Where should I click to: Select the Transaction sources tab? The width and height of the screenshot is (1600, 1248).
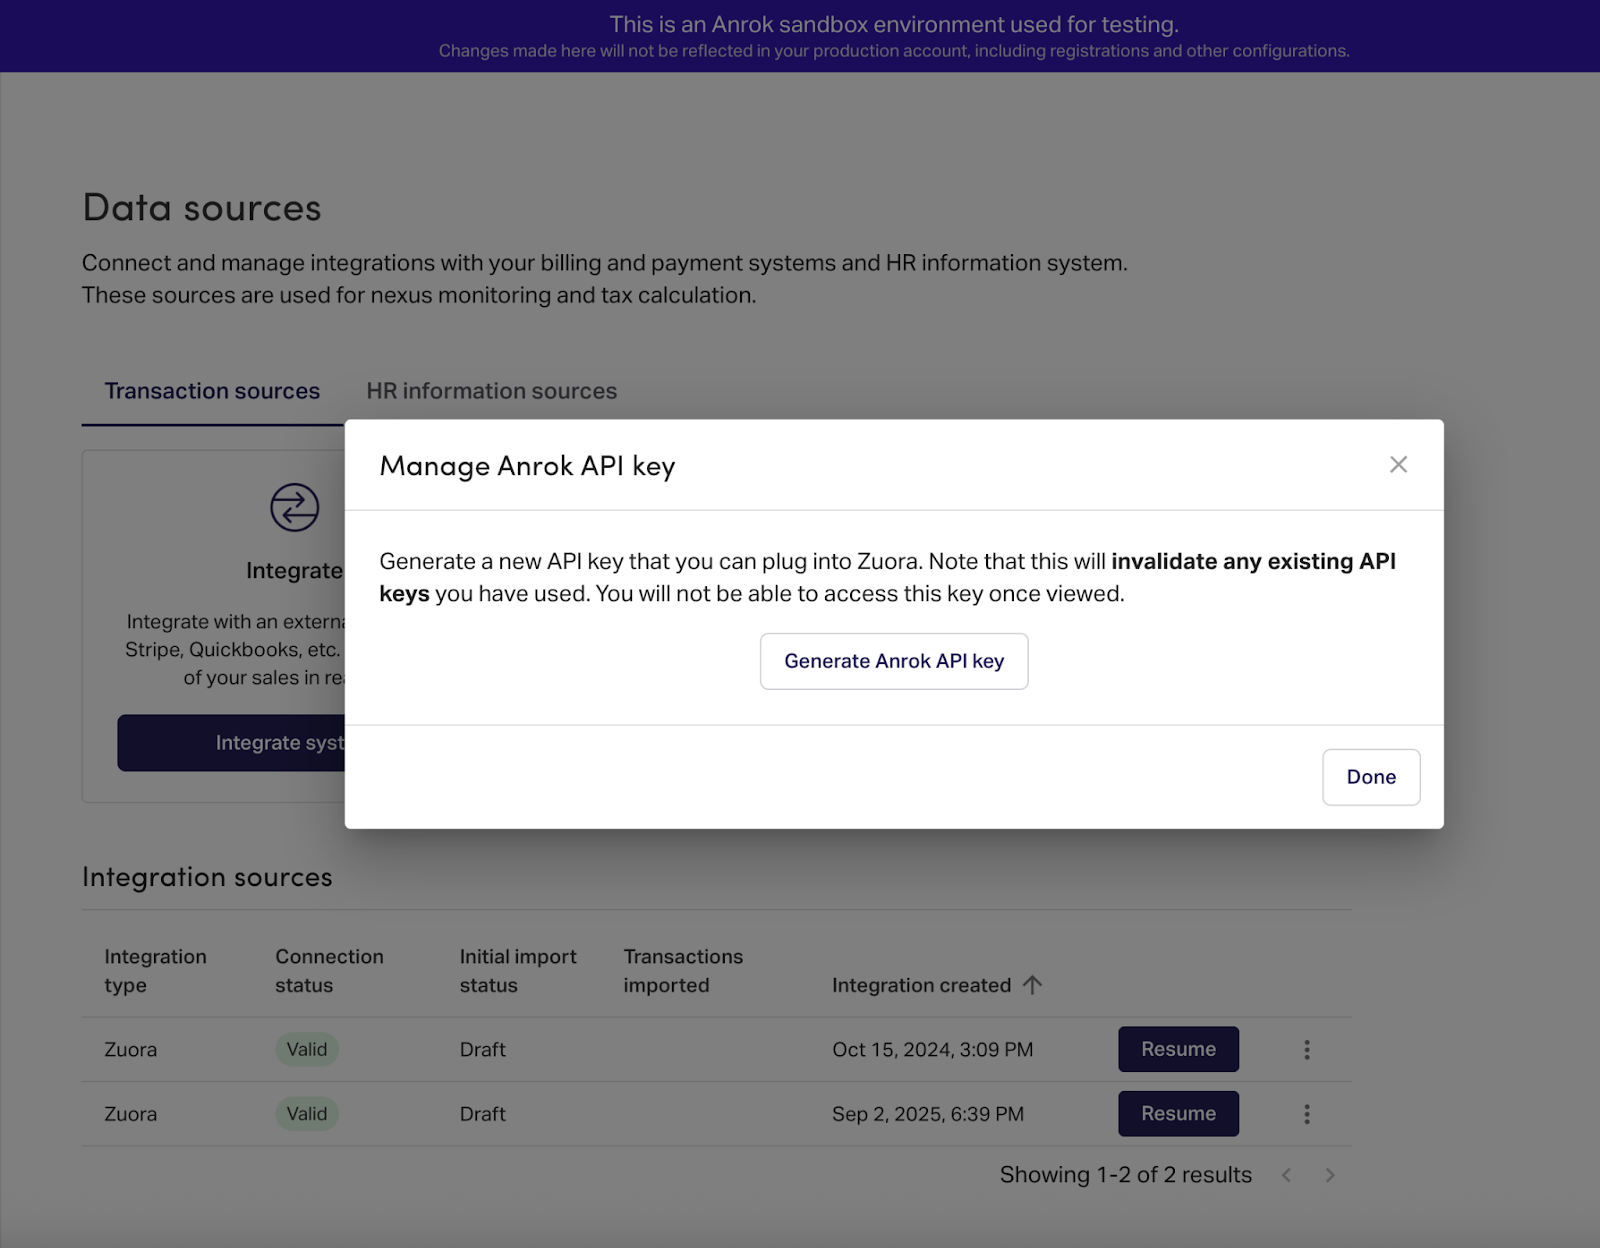click(x=212, y=391)
